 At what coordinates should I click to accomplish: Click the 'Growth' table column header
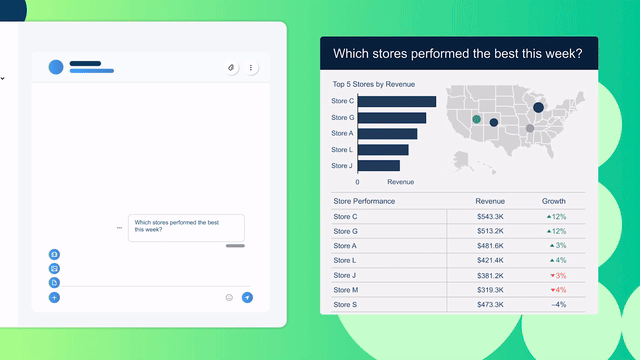click(553, 201)
